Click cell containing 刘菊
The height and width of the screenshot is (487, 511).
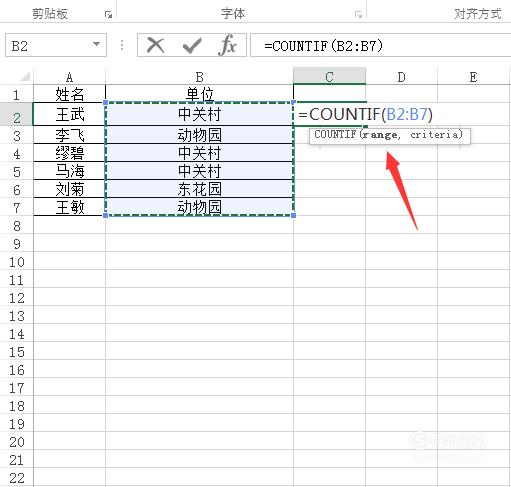pos(69,189)
